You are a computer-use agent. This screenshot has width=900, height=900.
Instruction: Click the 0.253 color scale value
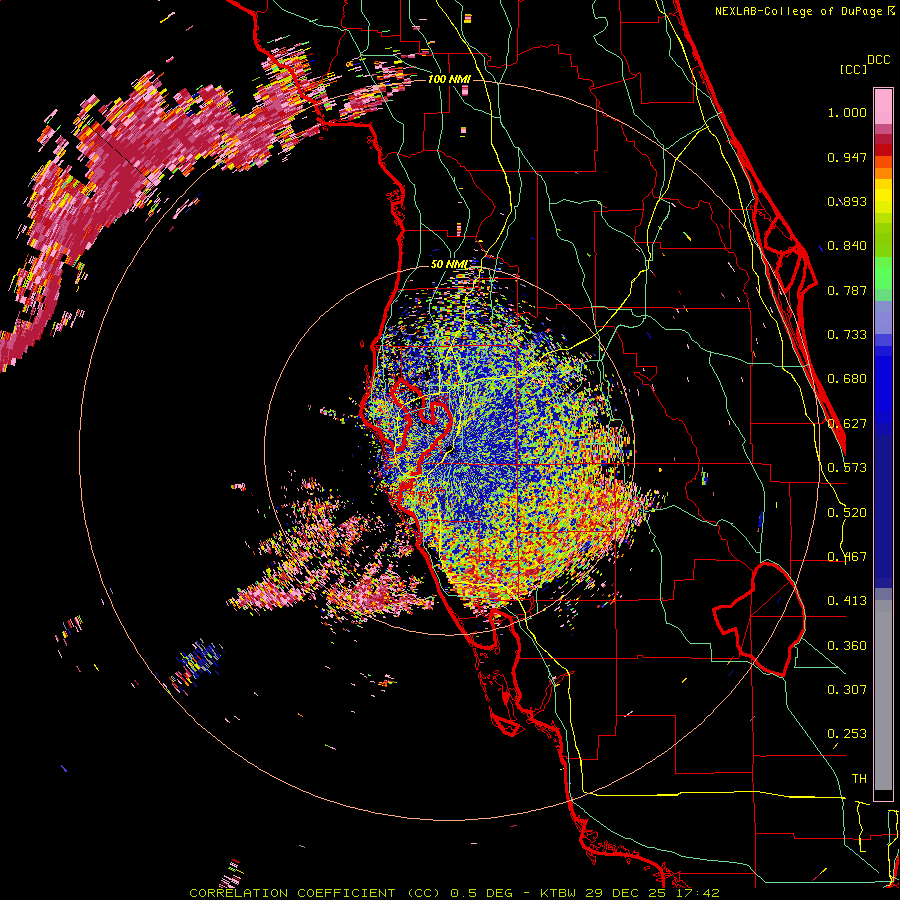pos(847,734)
